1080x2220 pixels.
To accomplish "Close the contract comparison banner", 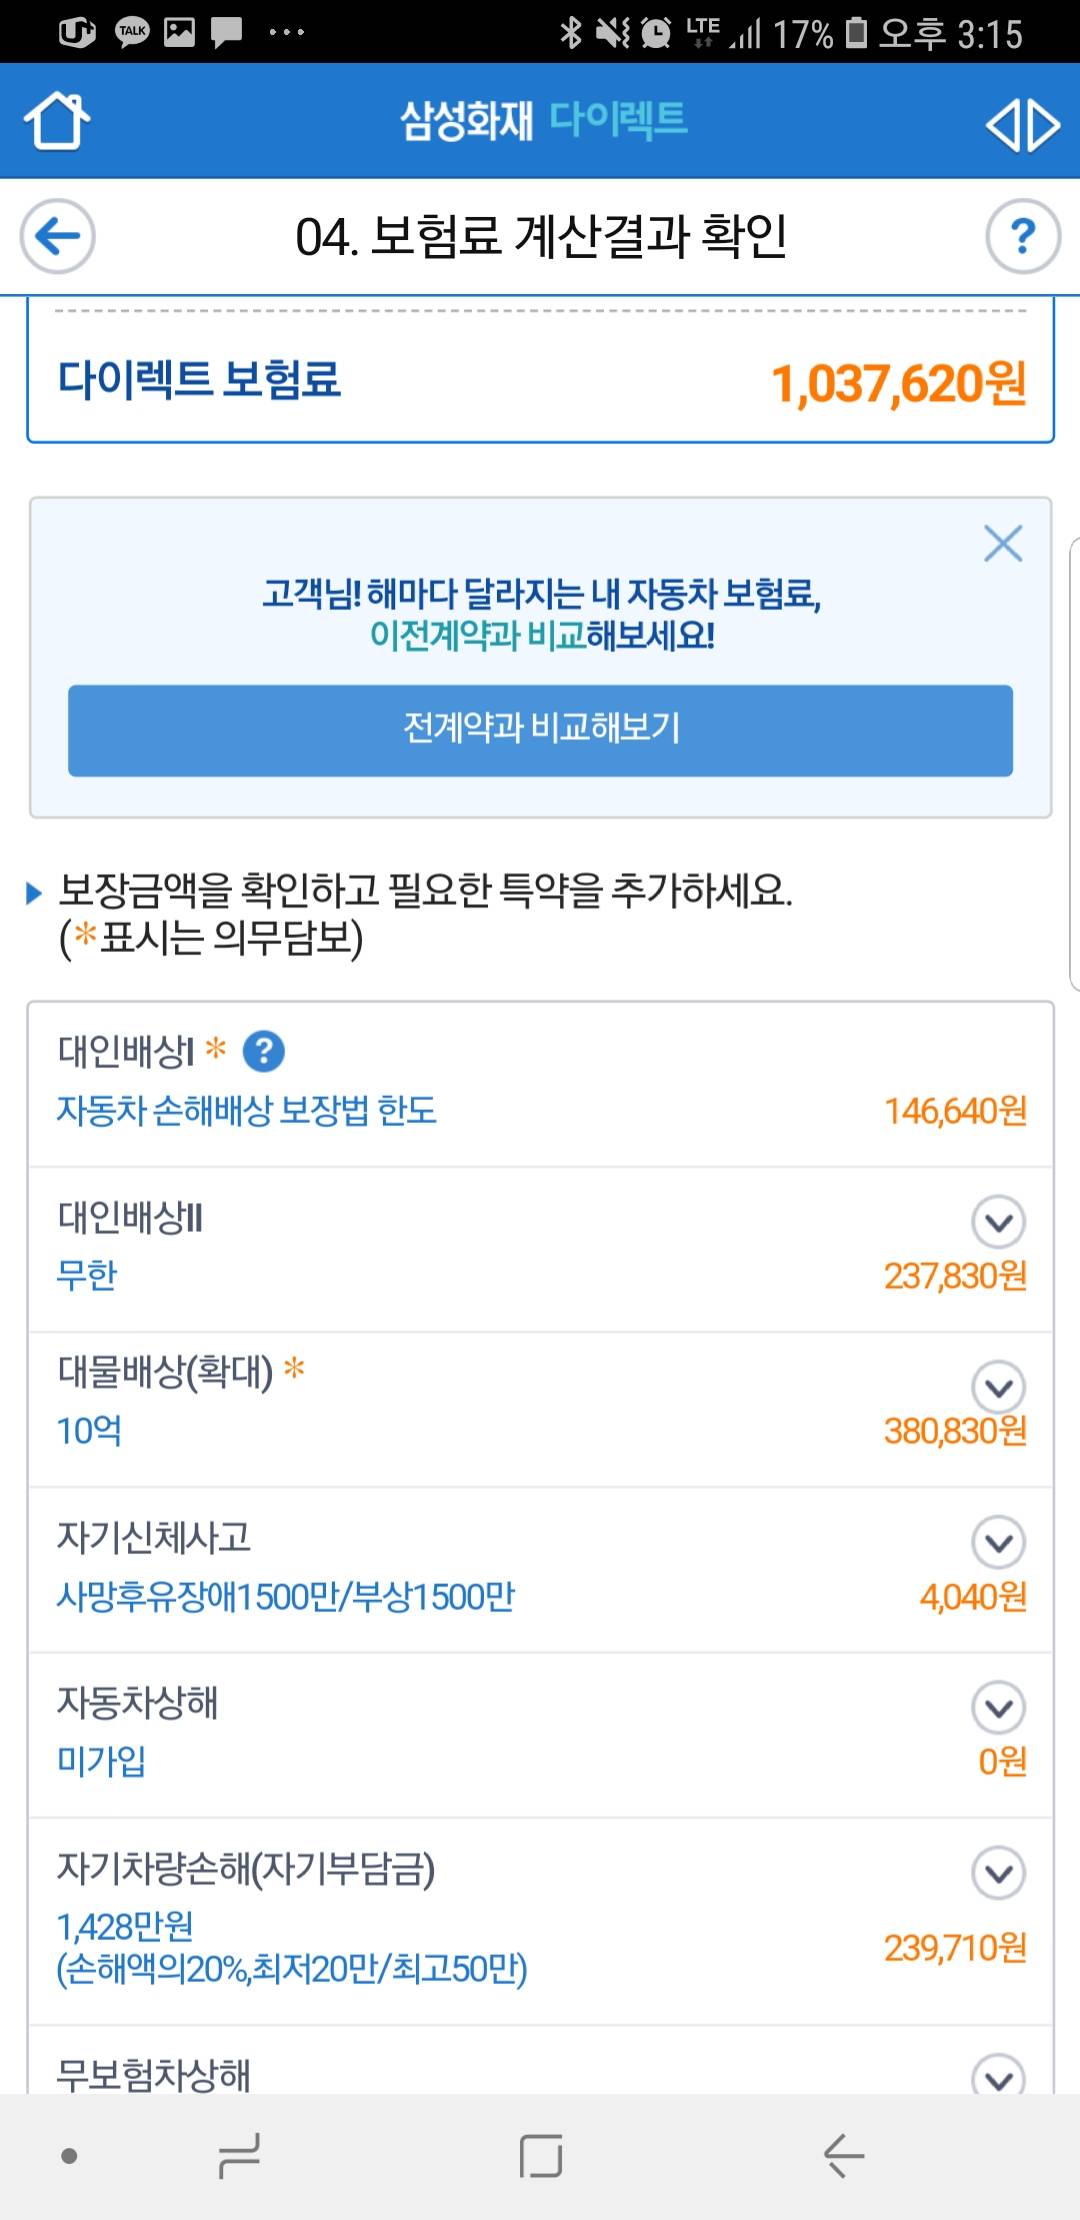I will coord(1002,544).
